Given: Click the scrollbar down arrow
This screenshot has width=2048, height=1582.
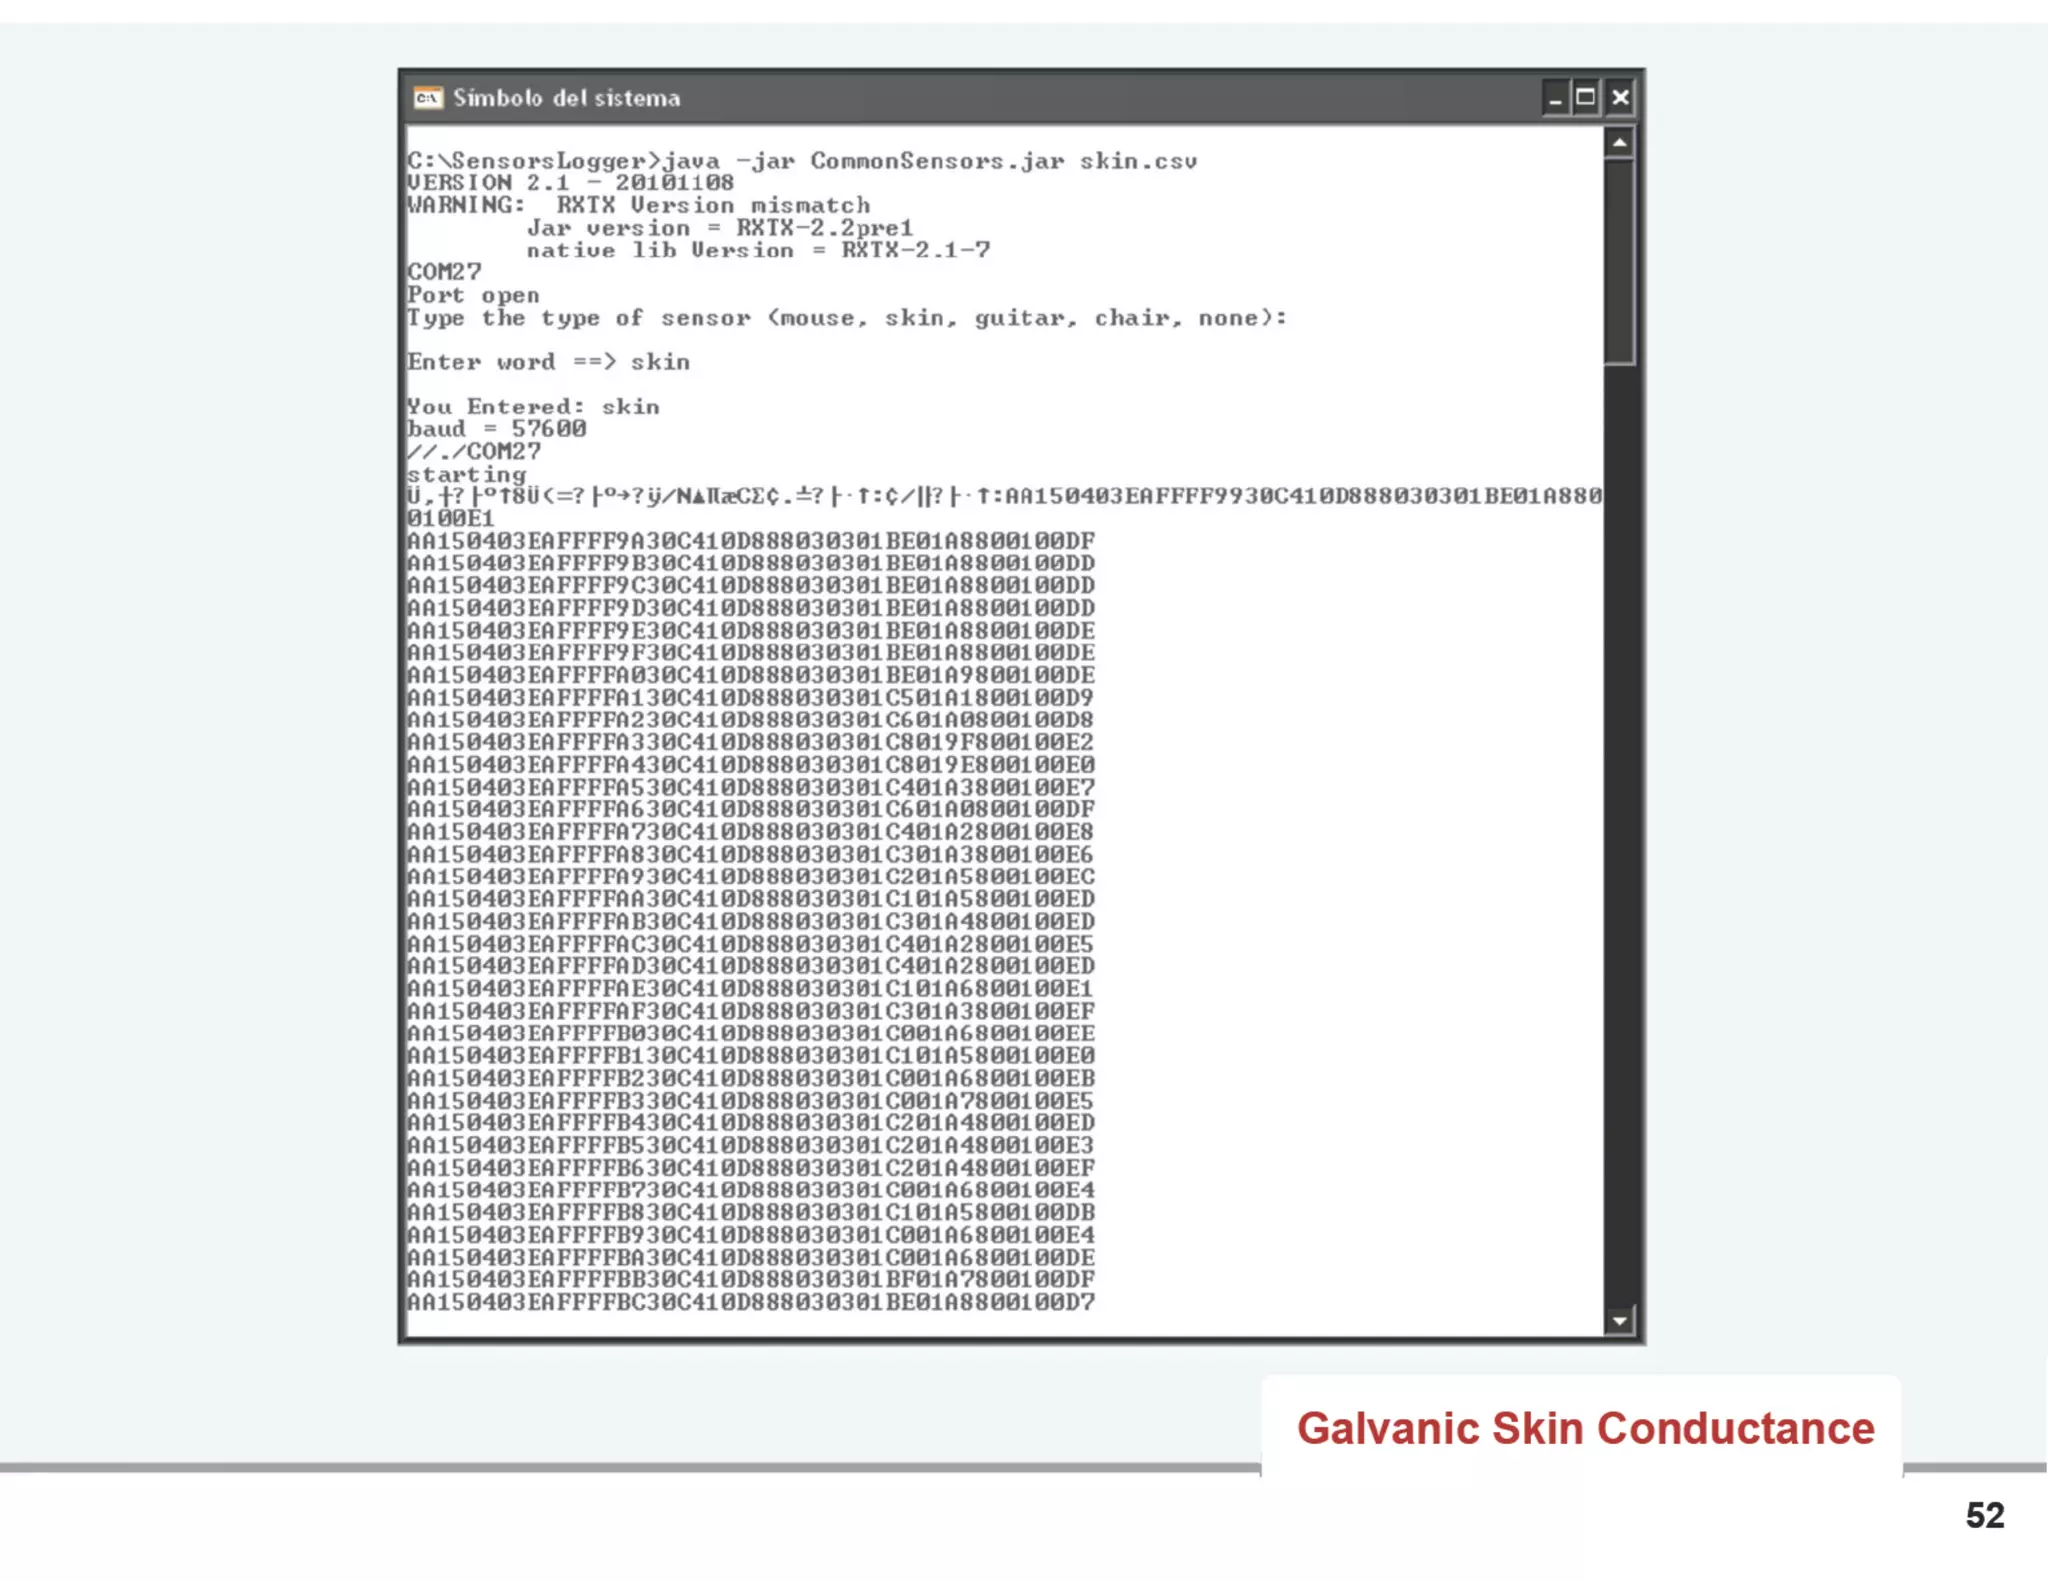Looking at the screenshot, I should (1619, 1320).
